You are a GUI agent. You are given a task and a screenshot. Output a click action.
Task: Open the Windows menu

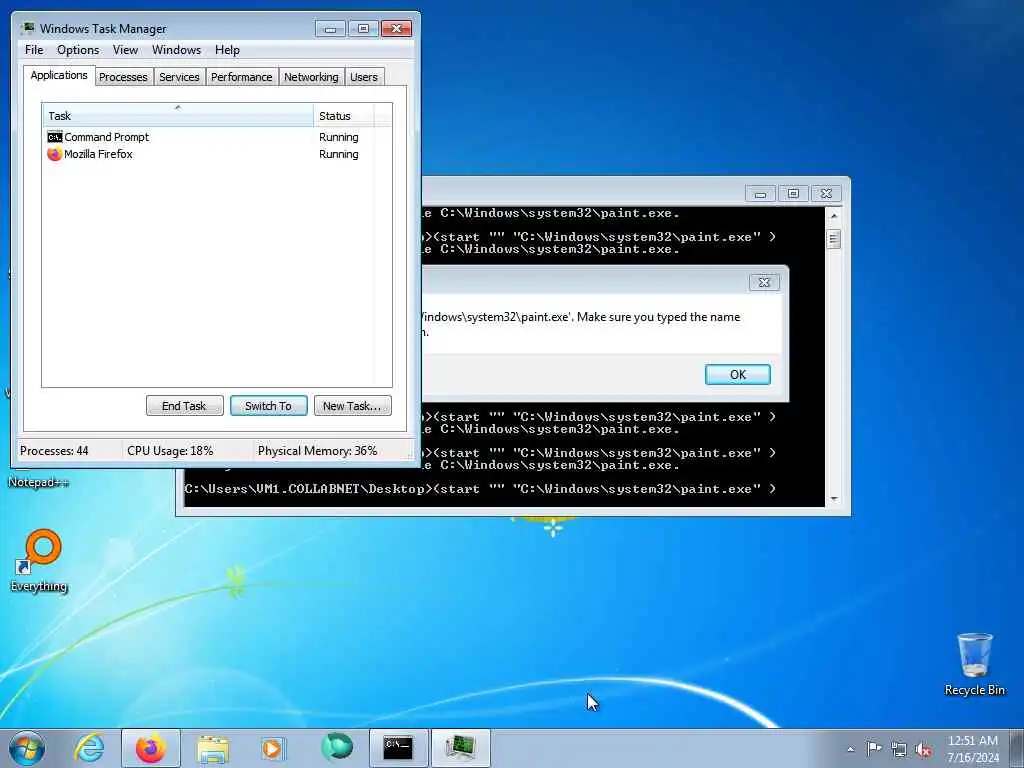coord(176,50)
